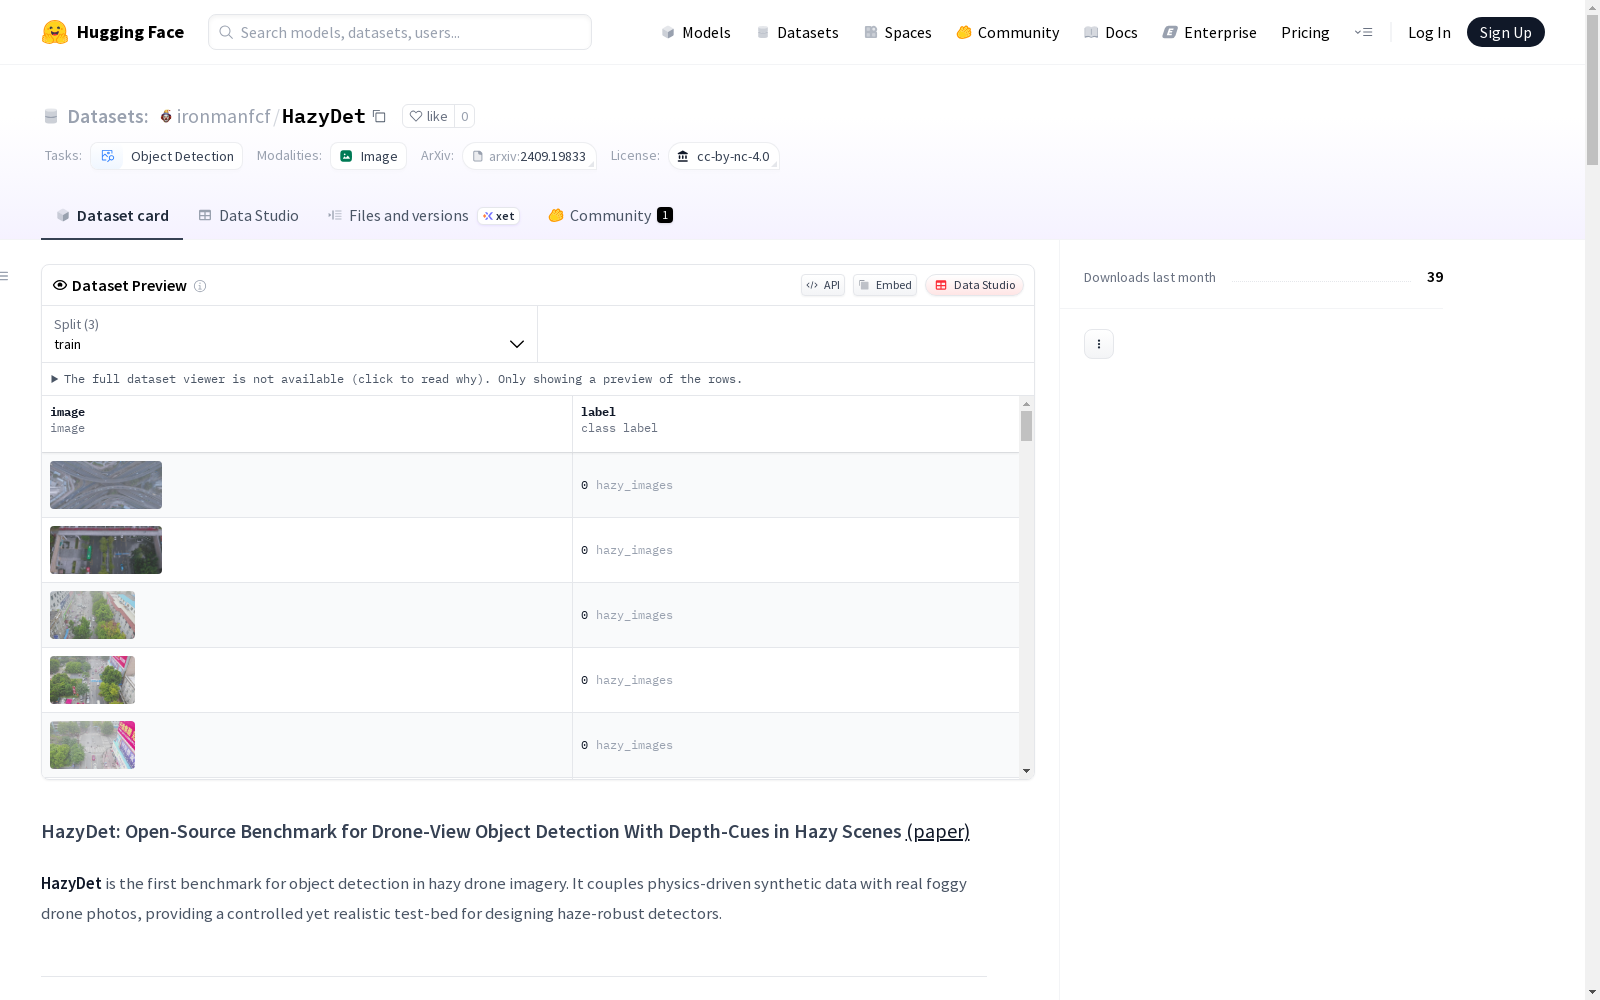This screenshot has width=1600, height=1000.
Task: Open the Files and versions tab
Action: pos(423,216)
